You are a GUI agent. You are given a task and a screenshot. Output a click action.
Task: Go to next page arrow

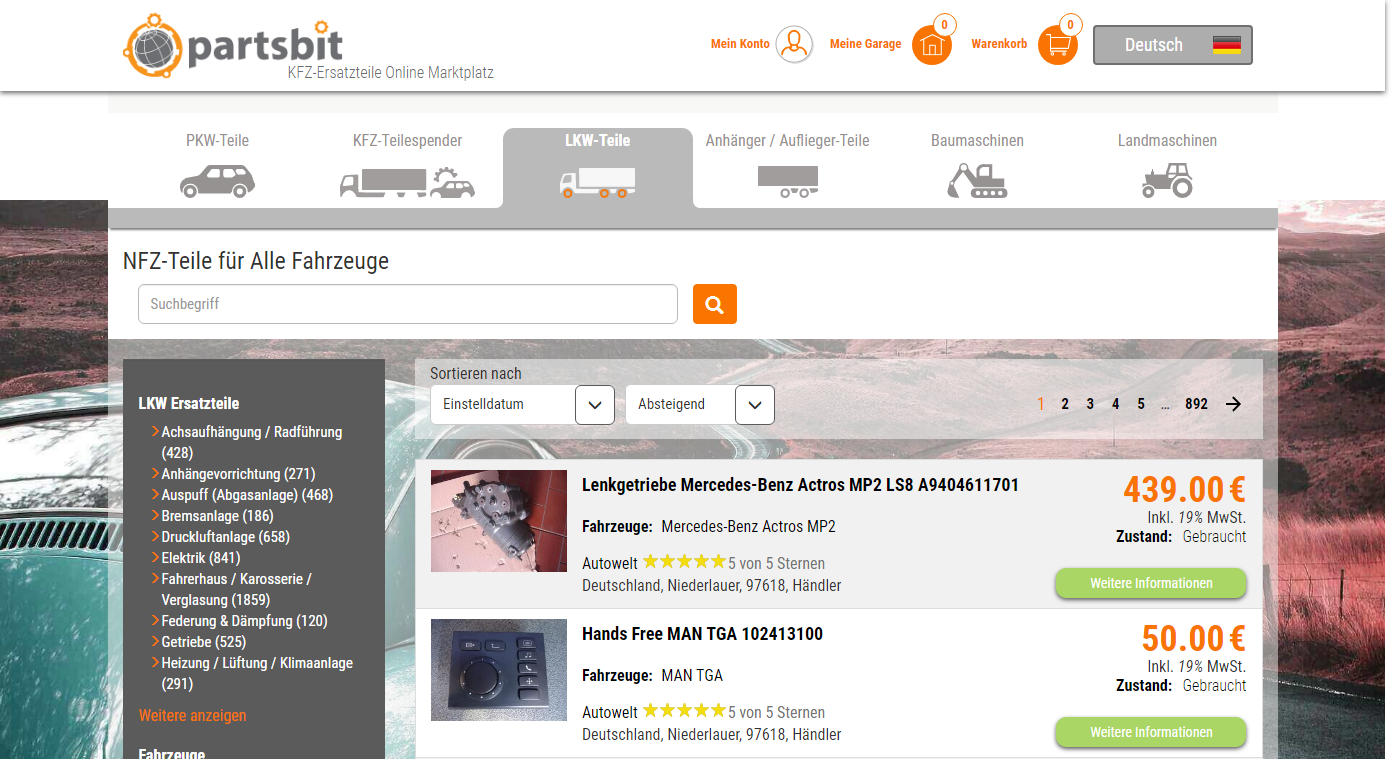pos(1233,404)
